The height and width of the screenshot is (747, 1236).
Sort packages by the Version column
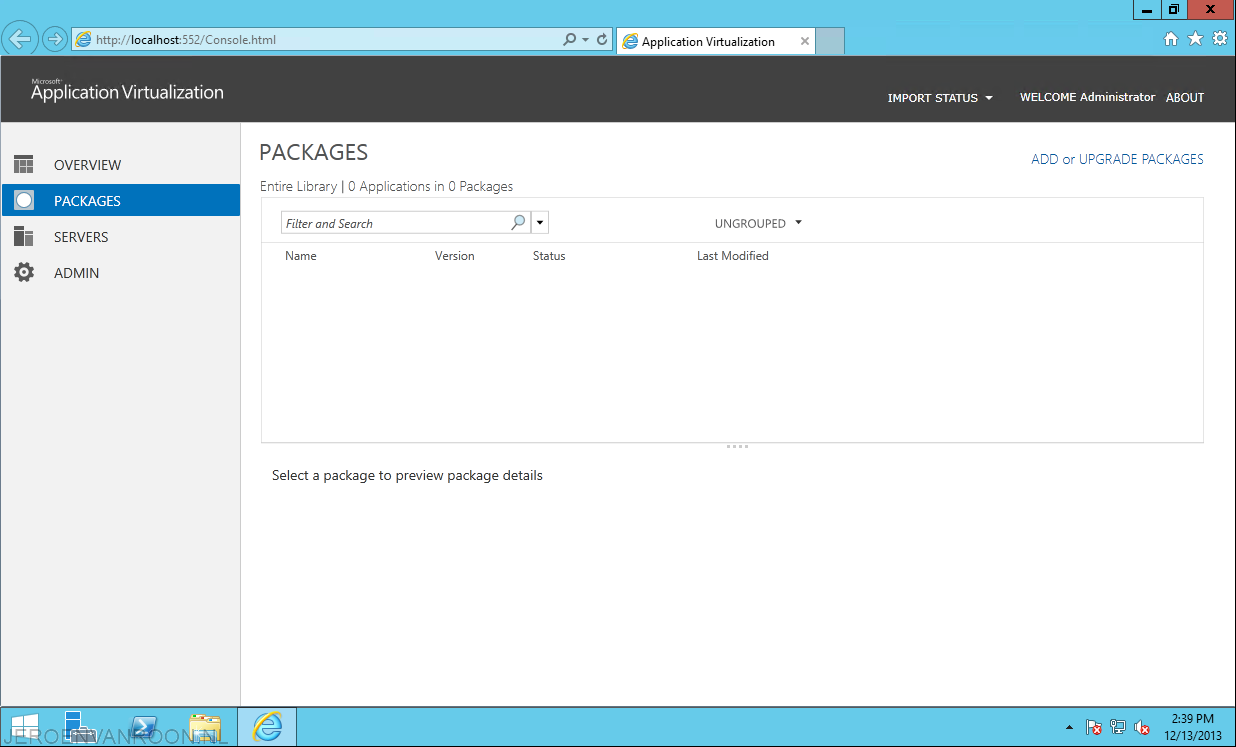pyautogui.click(x=455, y=256)
